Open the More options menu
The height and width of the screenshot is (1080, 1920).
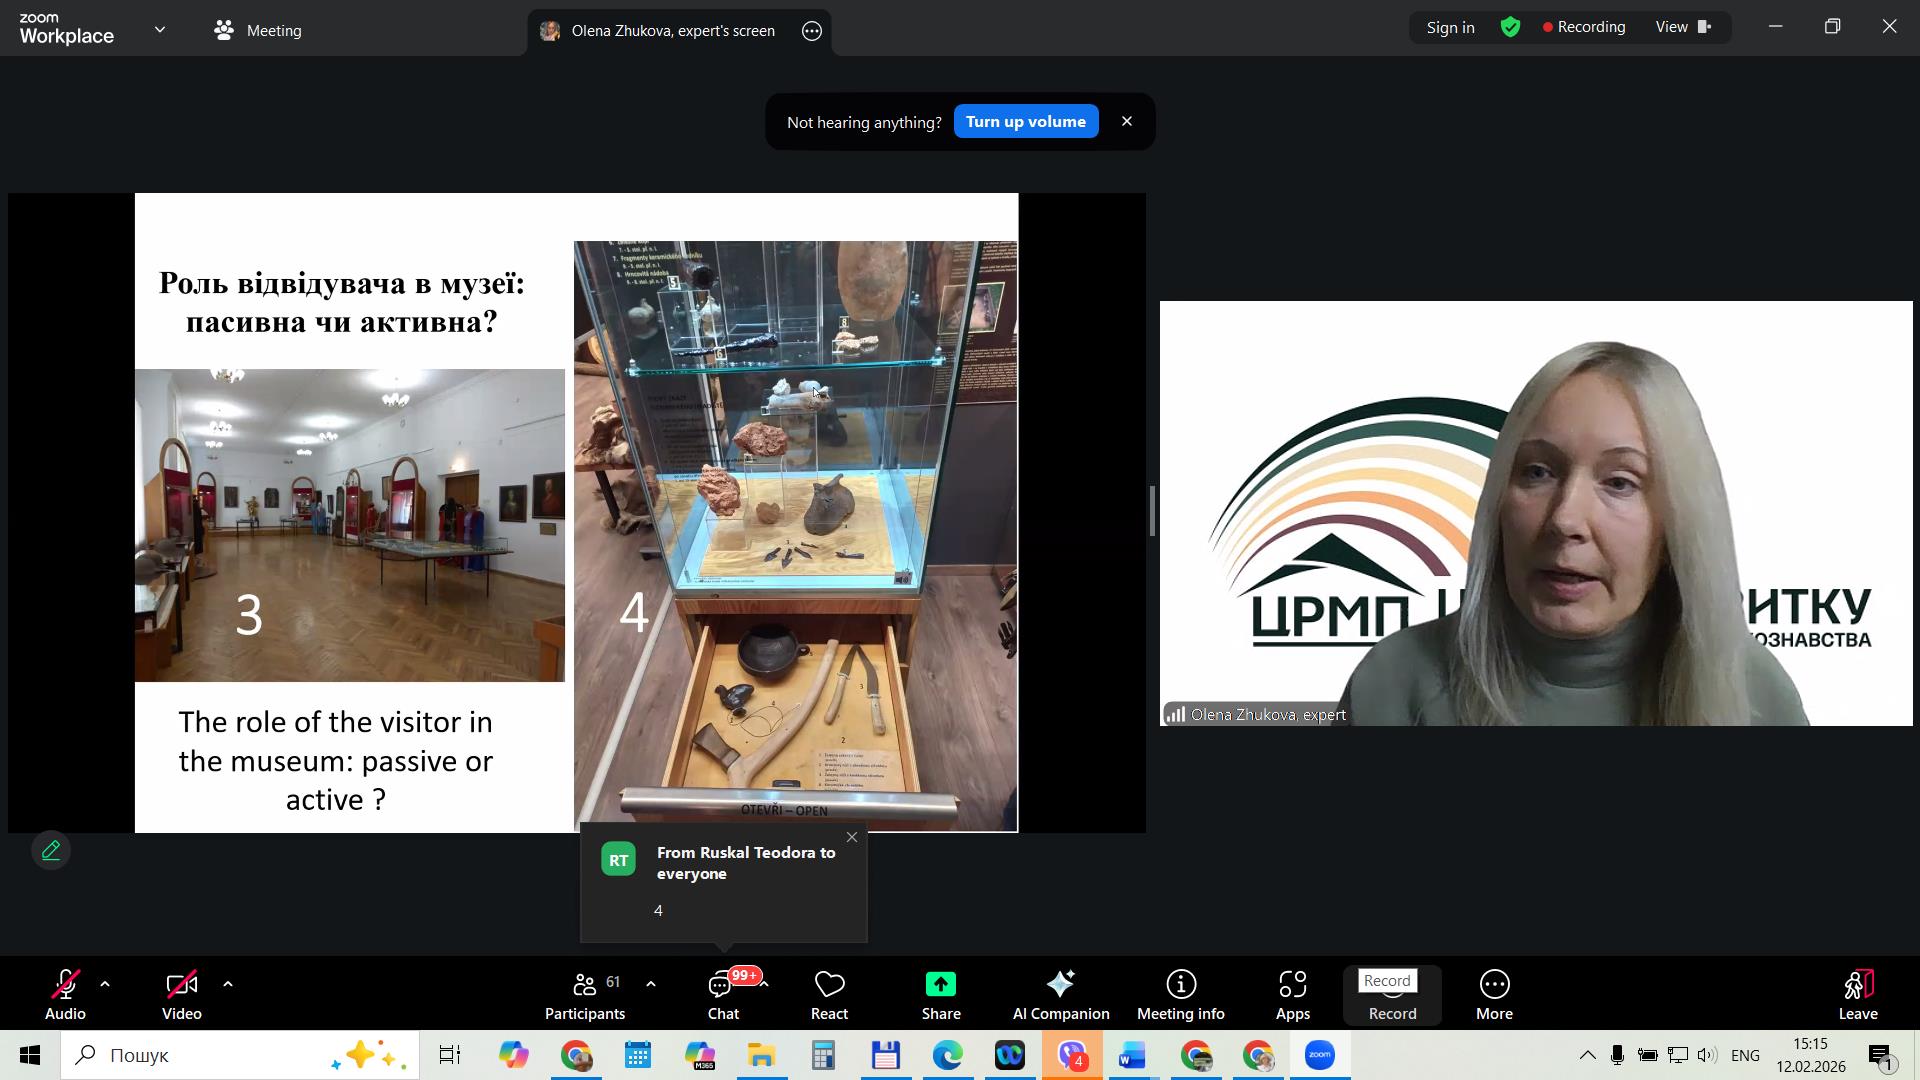tap(1494, 995)
